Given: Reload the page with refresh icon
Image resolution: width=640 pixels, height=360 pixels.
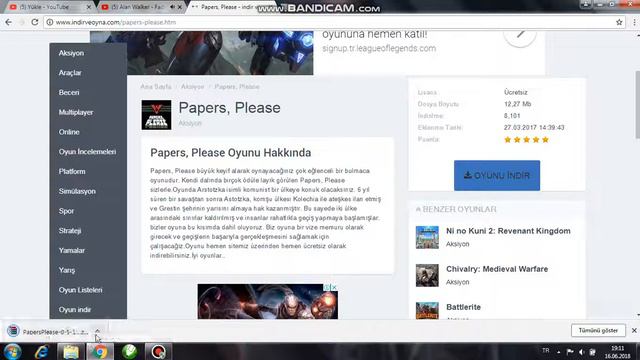Looking at the screenshot, I should coord(35,22).
